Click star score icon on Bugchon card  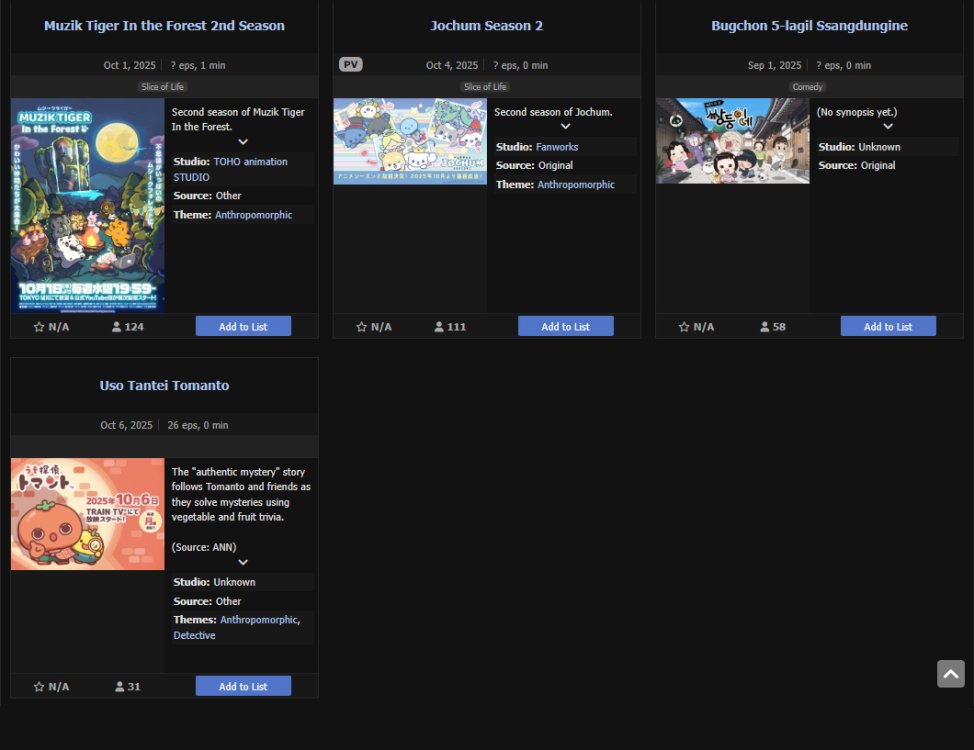[684, 327]
